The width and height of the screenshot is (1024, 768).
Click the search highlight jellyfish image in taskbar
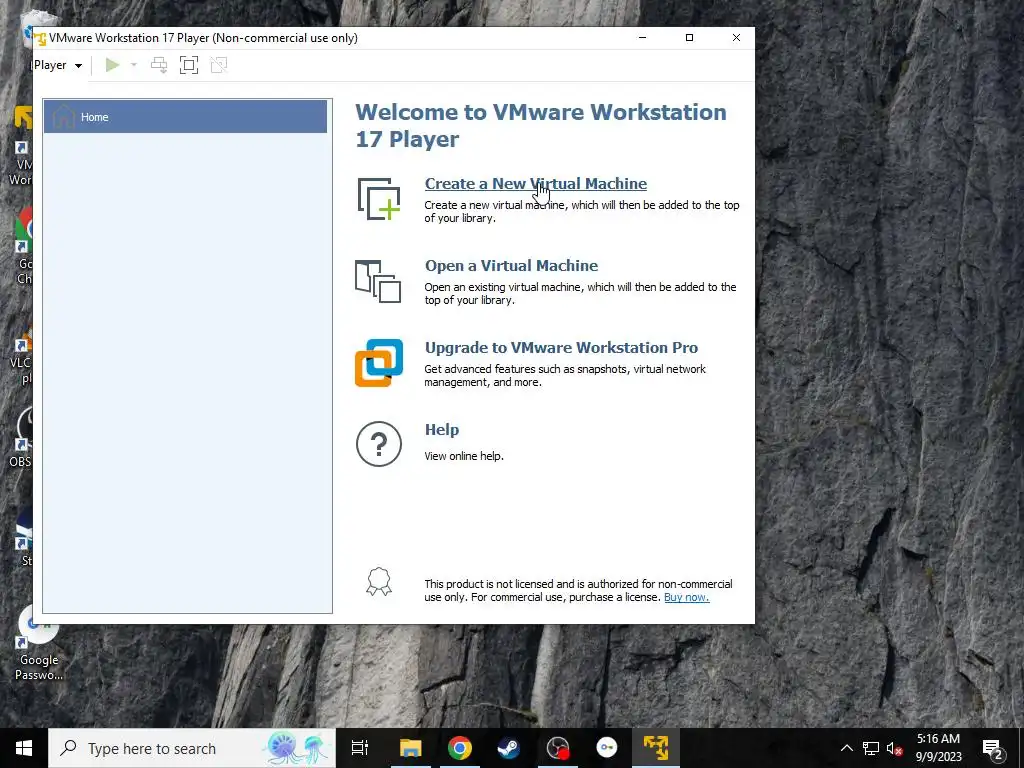tap(298, 748)
